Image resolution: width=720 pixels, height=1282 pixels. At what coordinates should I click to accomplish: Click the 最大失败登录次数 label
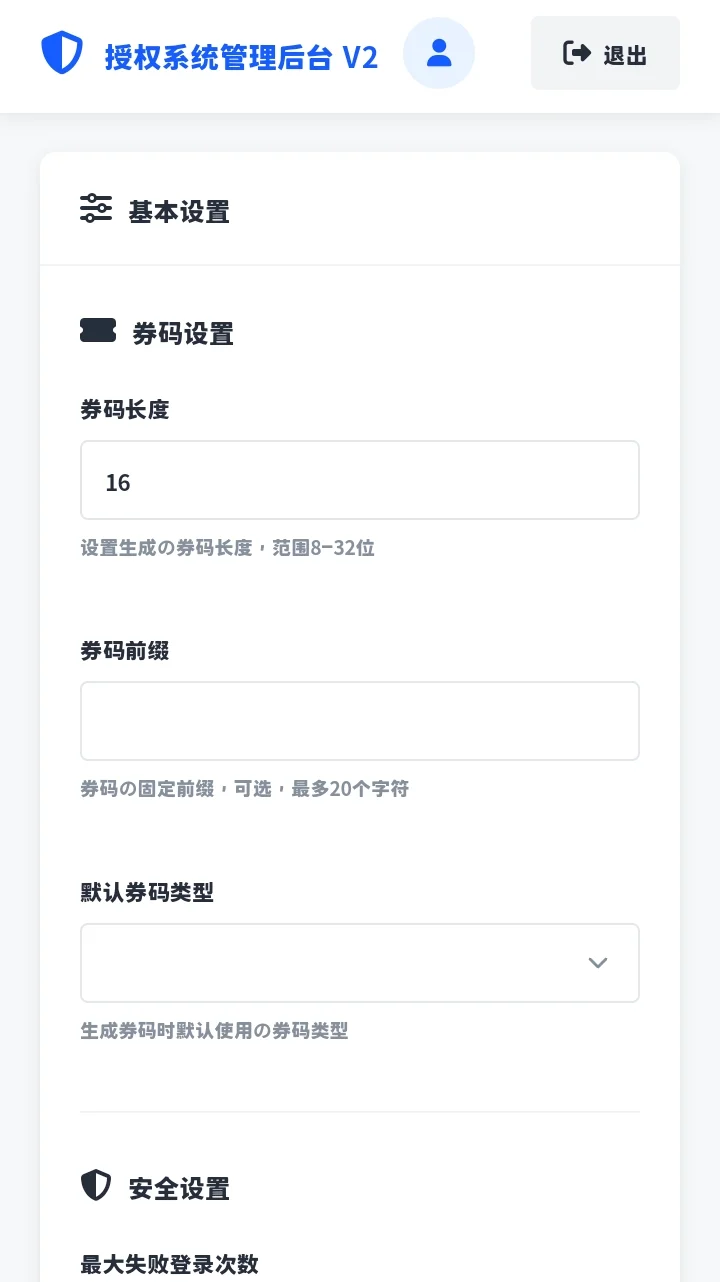pyautogui.click(x=169, y=1264)
